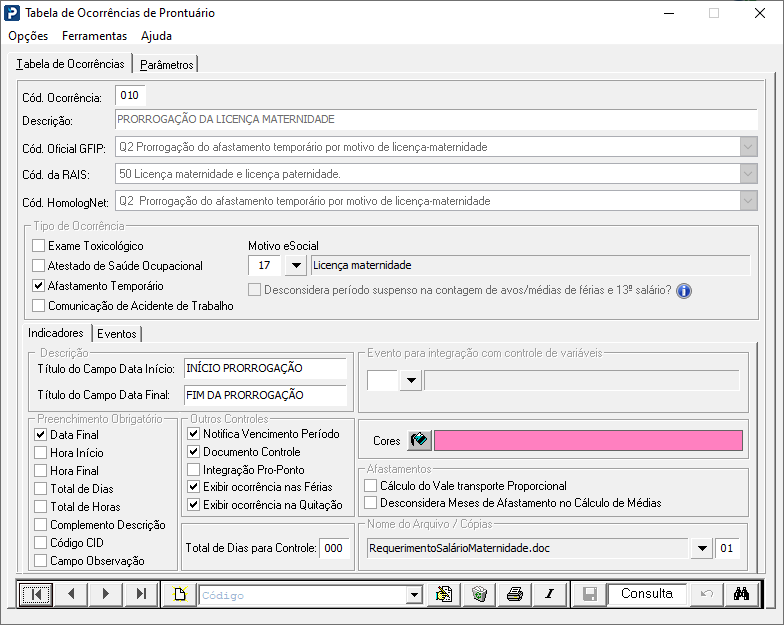The height and width of the screenshot is (625, 784).
Task: Open the Cores color picker icon
Action: pos(419,440)
